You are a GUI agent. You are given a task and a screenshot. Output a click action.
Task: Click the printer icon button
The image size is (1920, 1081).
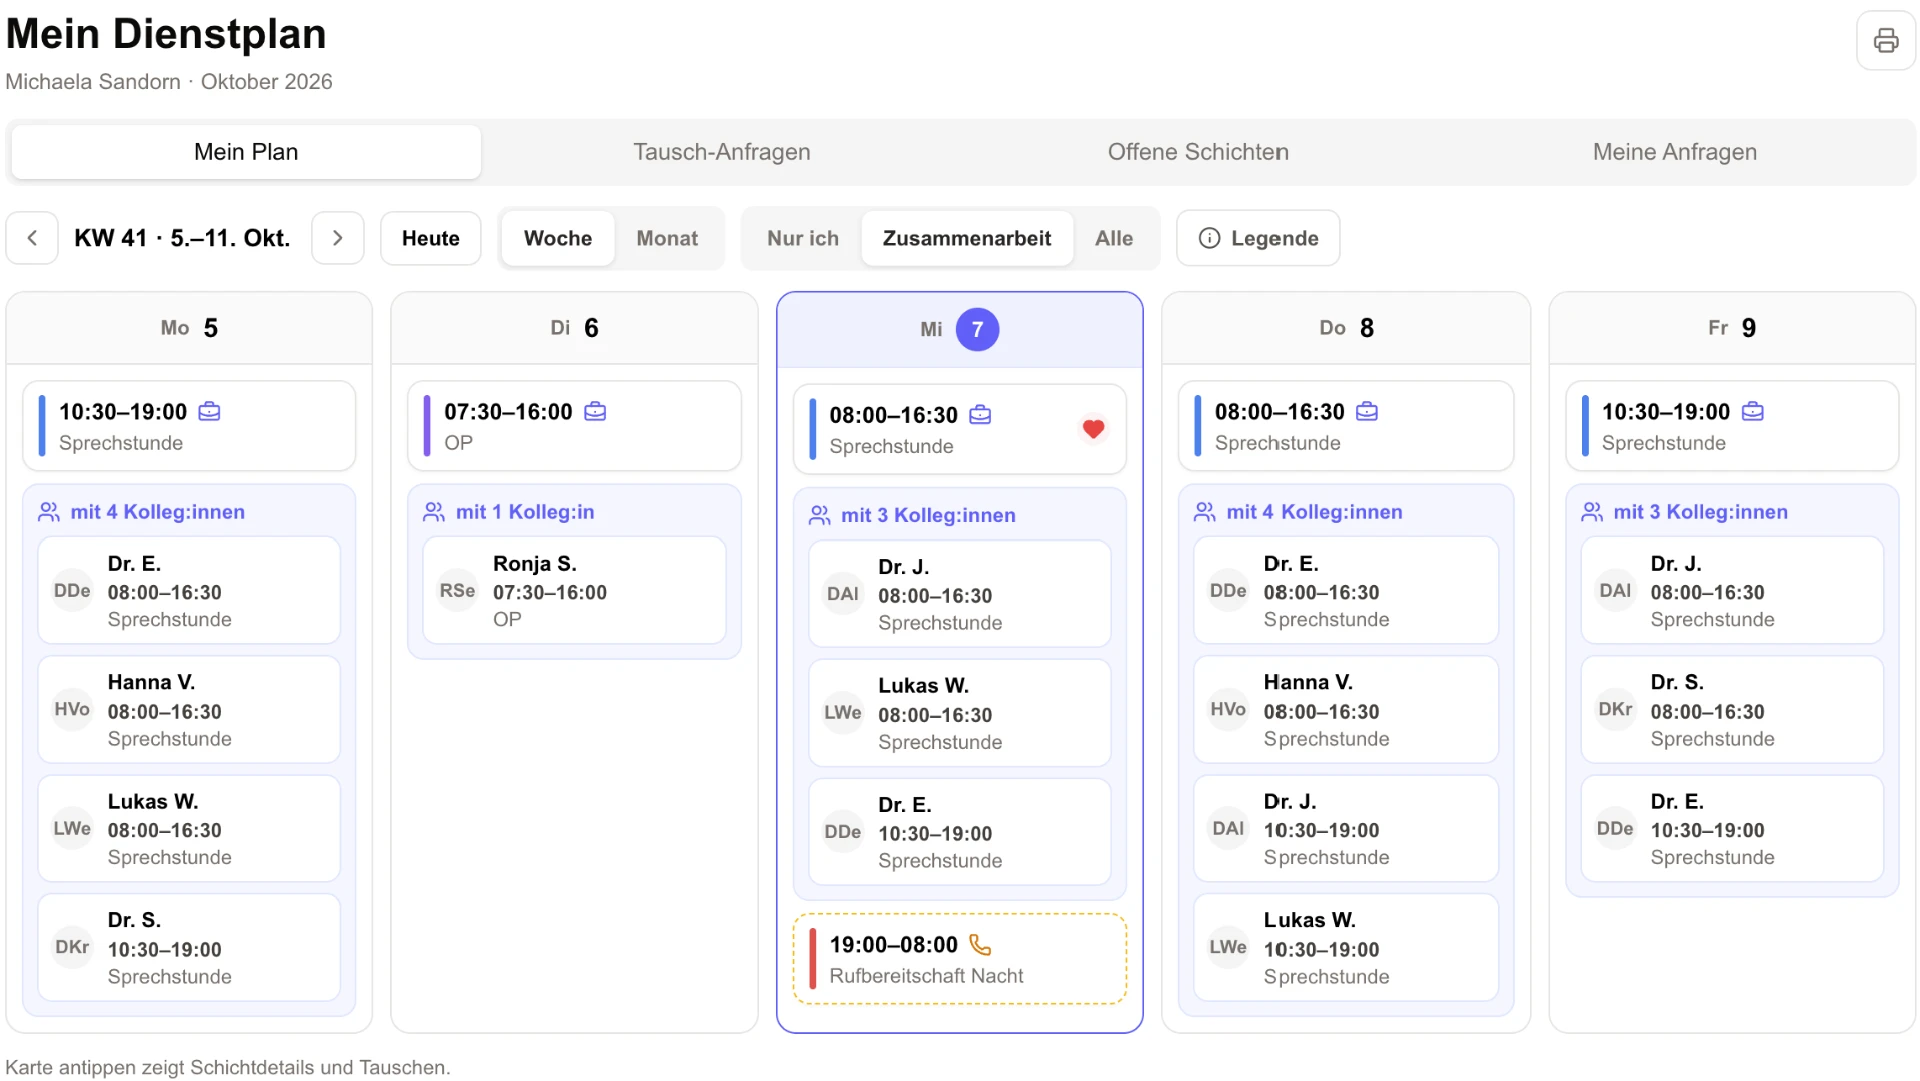(x=1885, y=41)
